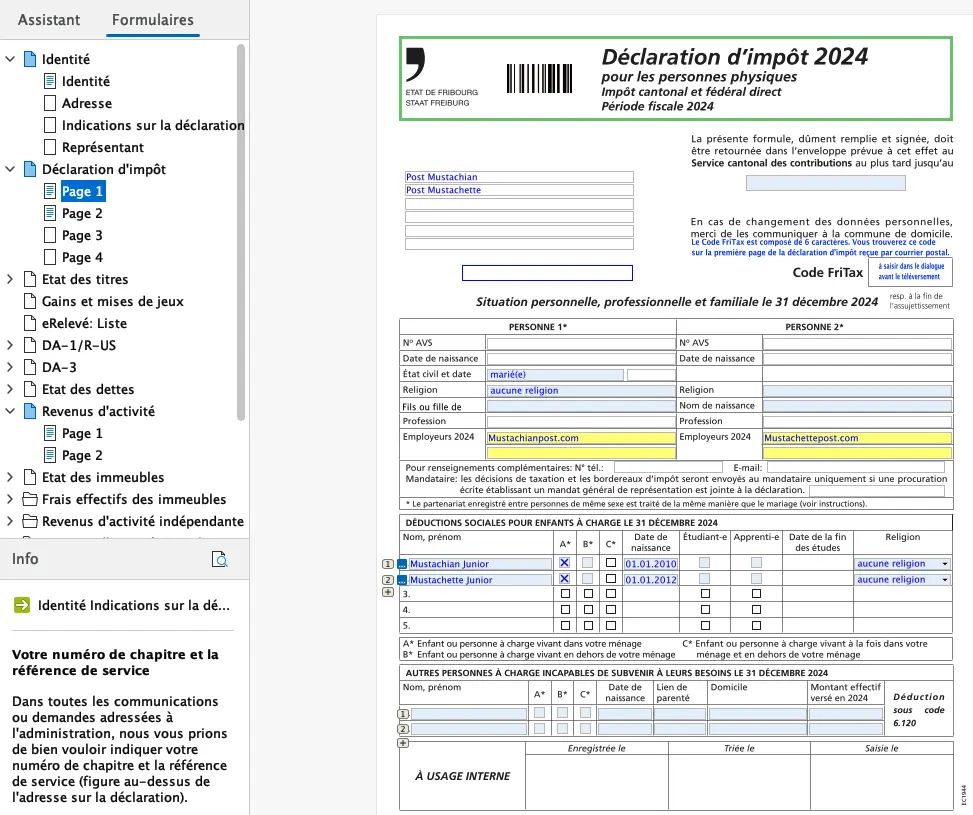Click the ellipsis icon beside Mustachette Junior

pos(402,579)
